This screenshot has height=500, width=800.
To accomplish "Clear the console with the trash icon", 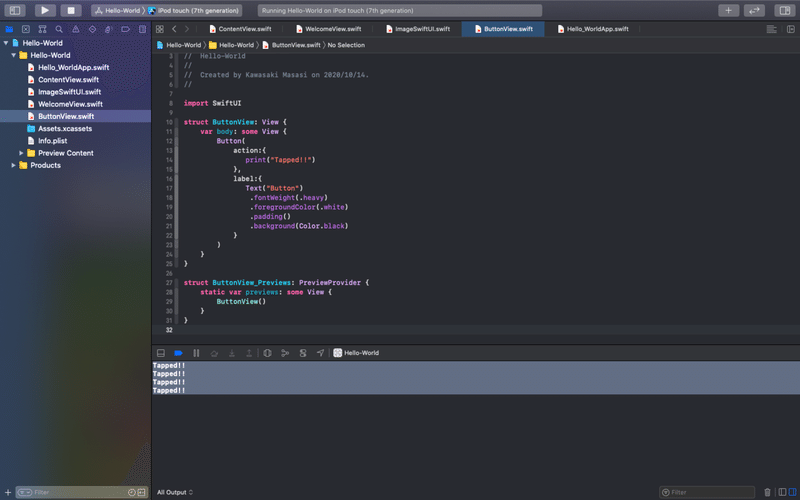I will (767, 492).
